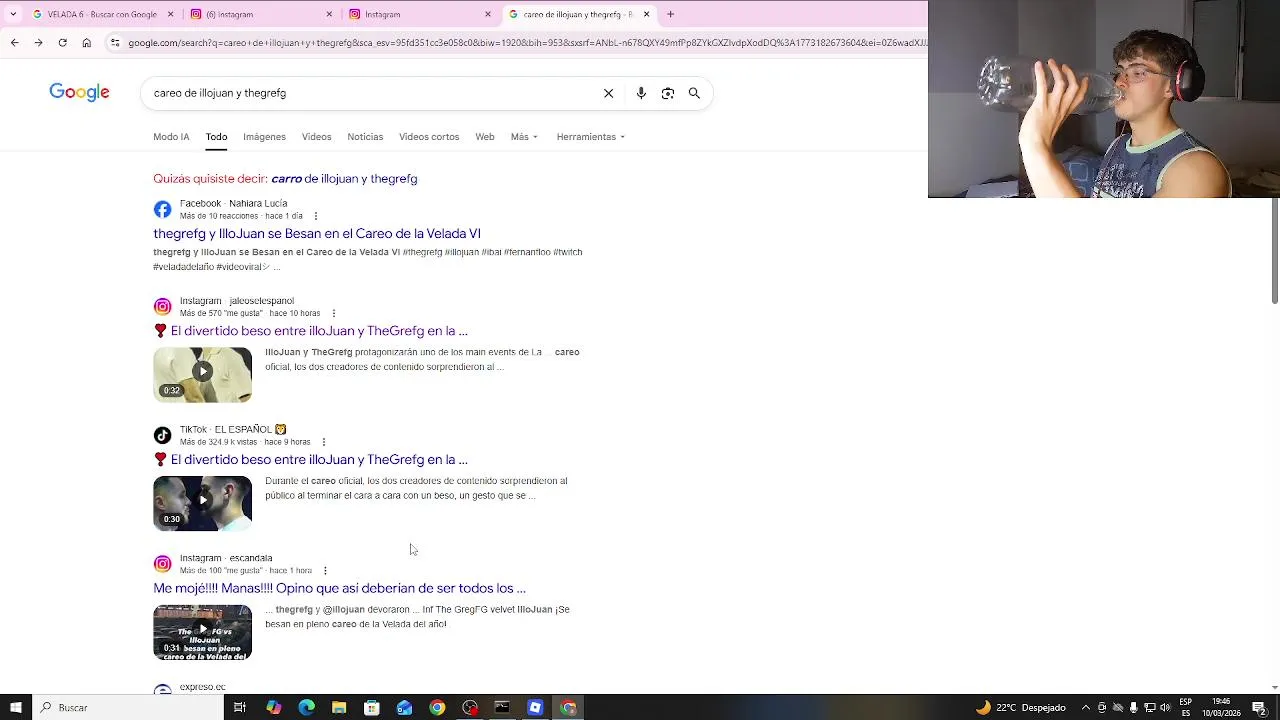Switch to the Modo IA tab

point(171,137)
